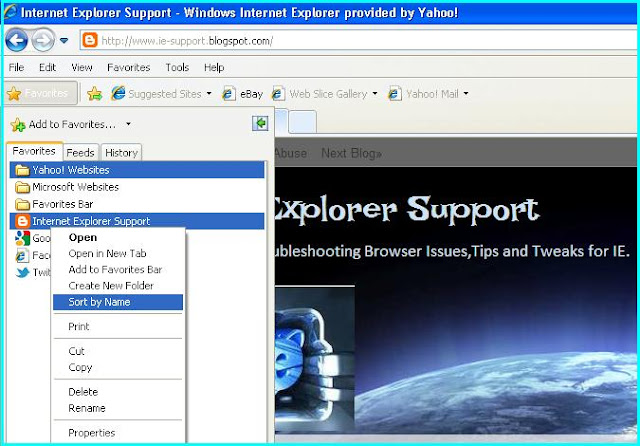Click the blog header IE robot image
This screenshot has height=446, width=640.
[x=314, y=359]
